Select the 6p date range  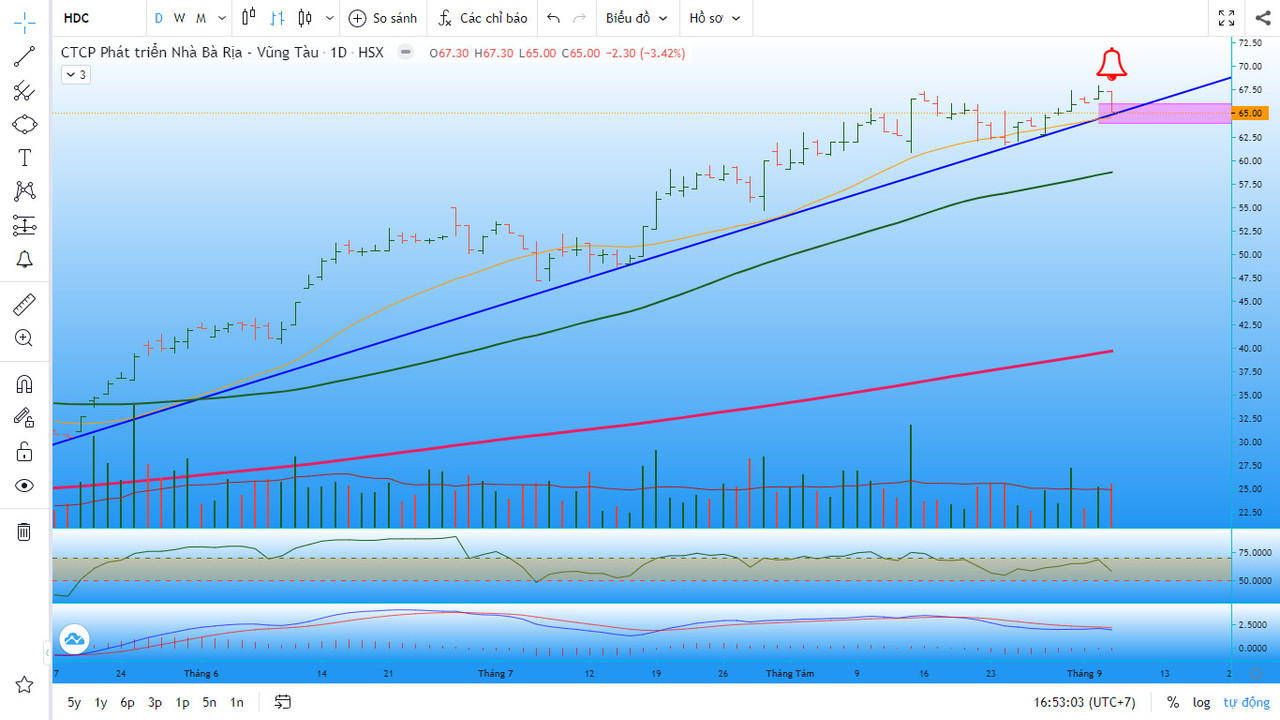(x=128, y=702)
